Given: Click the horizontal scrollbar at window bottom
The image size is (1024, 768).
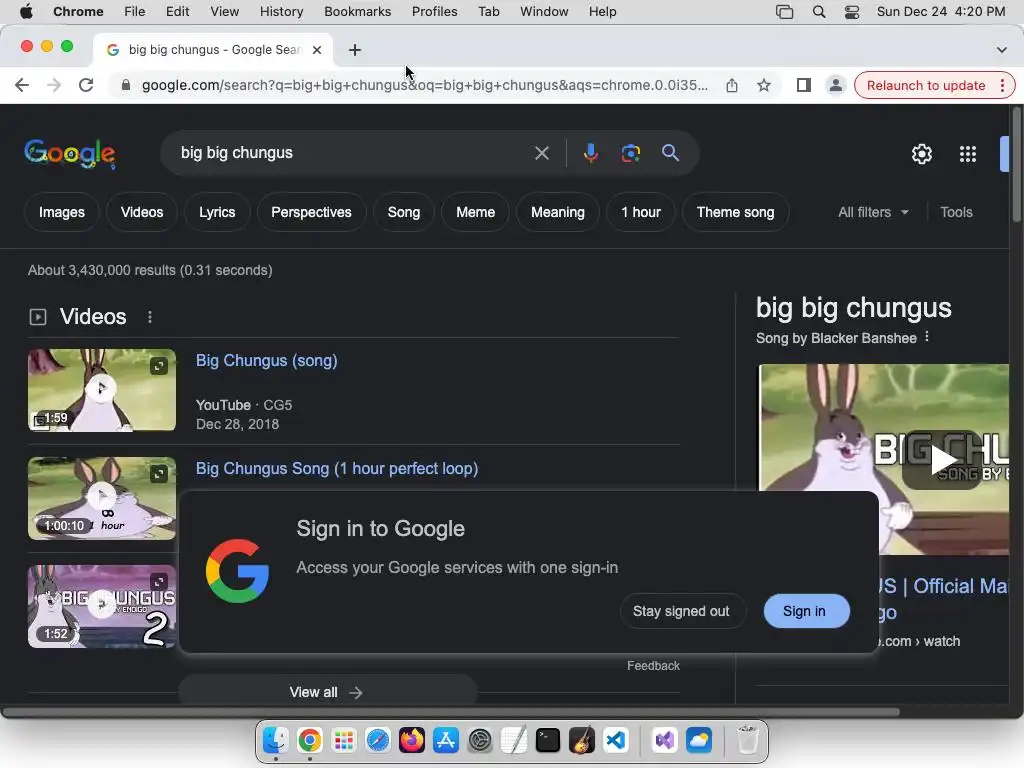Looking at the screenshot, I should (451, 712).
